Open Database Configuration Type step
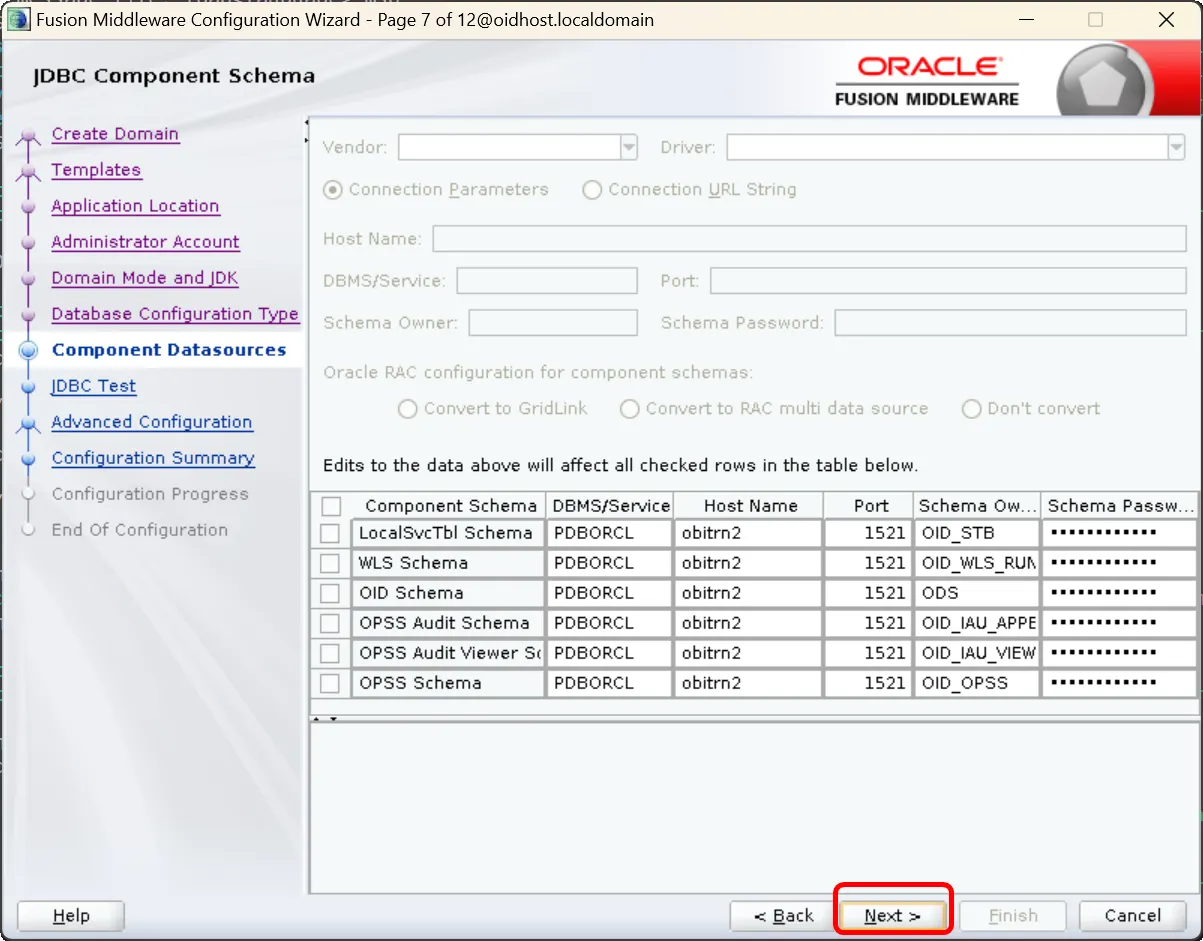The height and width of the screenshot is (941, 1203). pyautogui.click(x=175, y=314)
